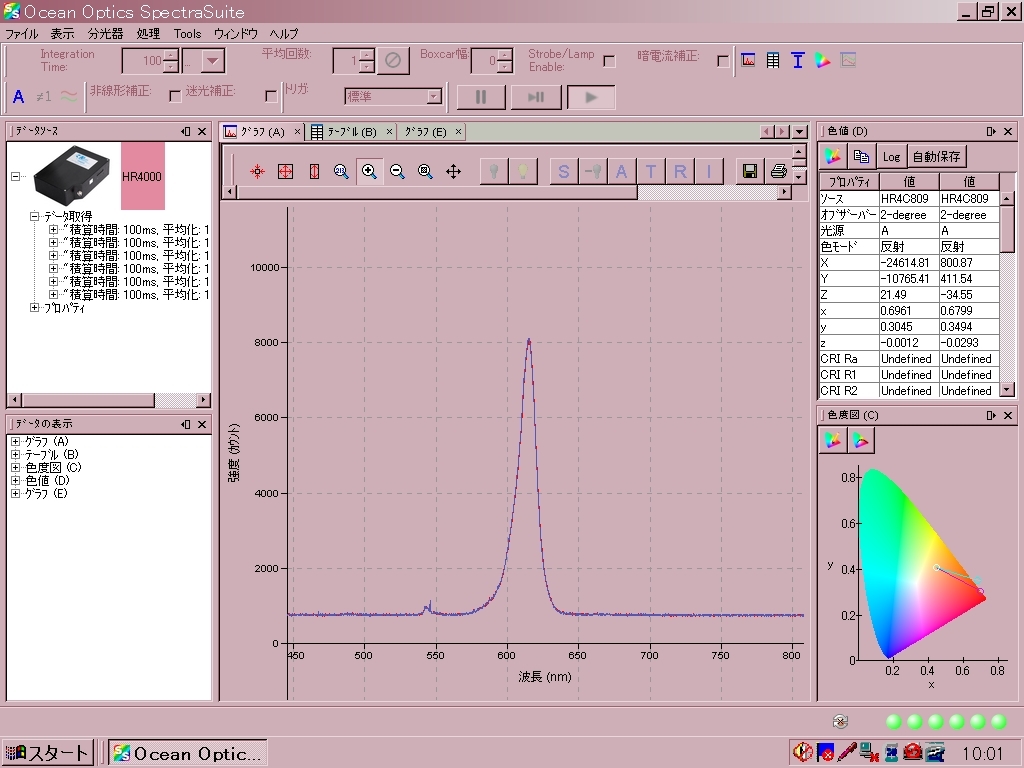Click the zoom to region magnifier icon
Image resolution: width=1024 pixels, height=768 pixels.
[x=425, y=171]
